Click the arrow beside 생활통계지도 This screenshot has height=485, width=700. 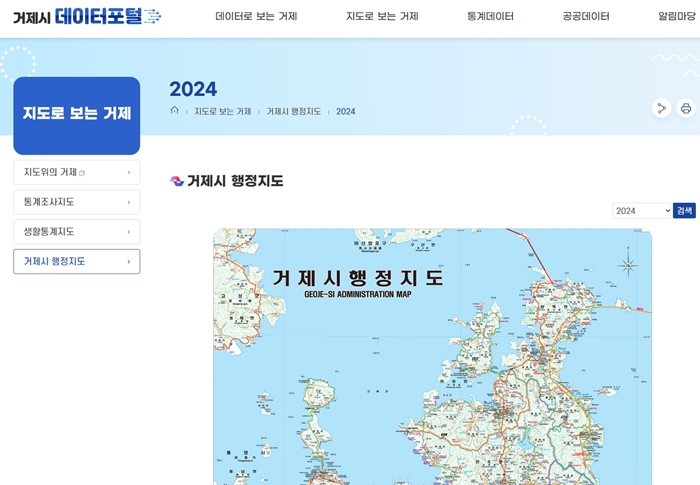[x=129, y=232]
